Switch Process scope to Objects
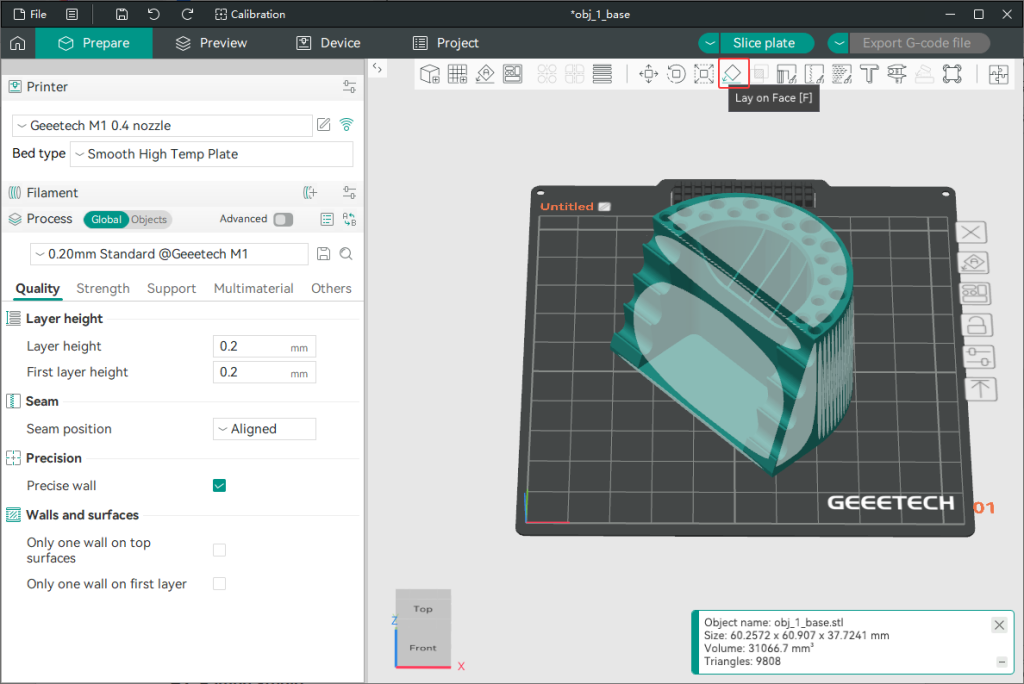 click(149, 219)
